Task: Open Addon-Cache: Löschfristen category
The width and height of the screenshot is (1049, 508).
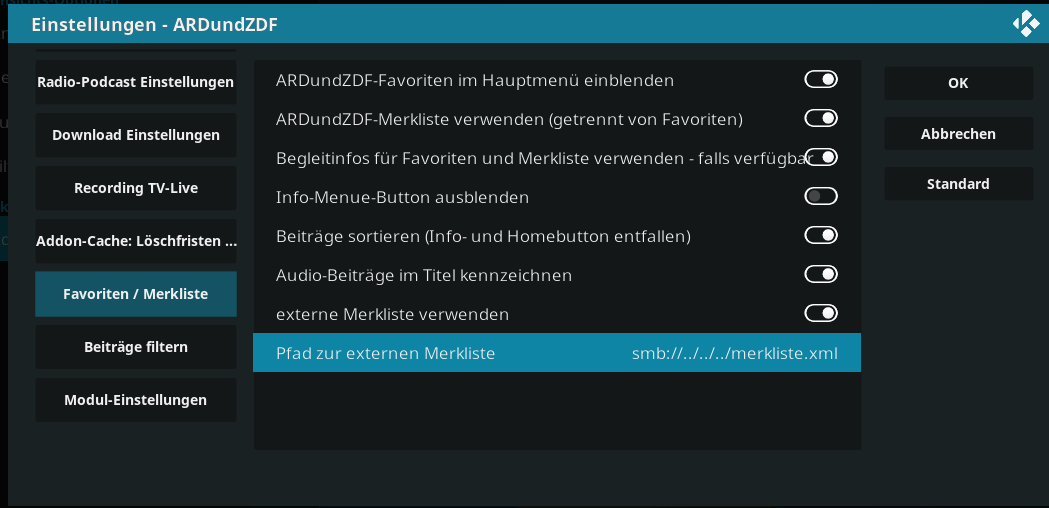Action: point(136,241)
